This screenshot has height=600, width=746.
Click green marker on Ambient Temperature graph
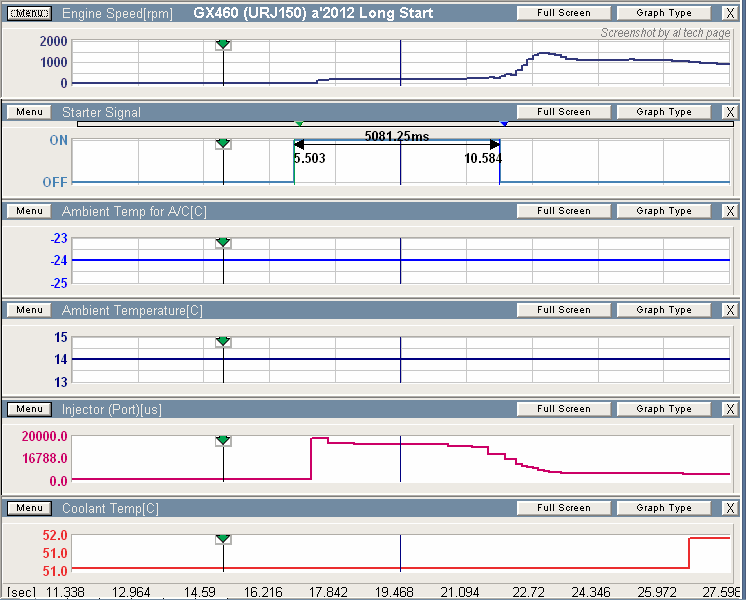click(223, 342)
